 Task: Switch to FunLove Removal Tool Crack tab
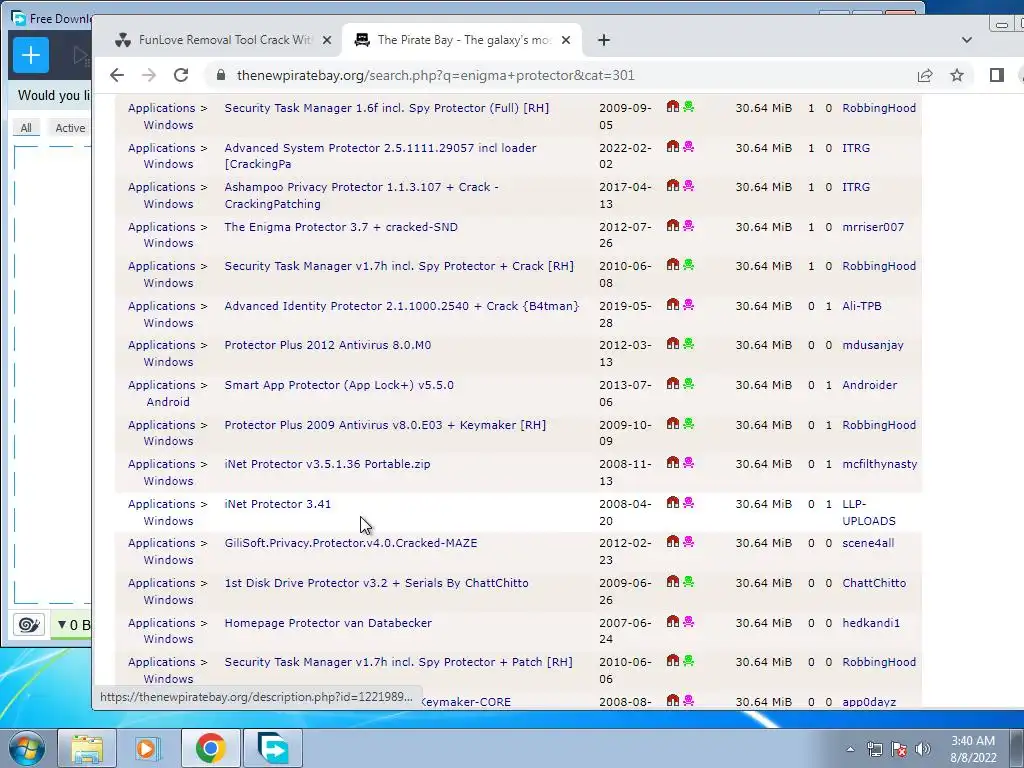pyautogui.click(x=224, y=40)
